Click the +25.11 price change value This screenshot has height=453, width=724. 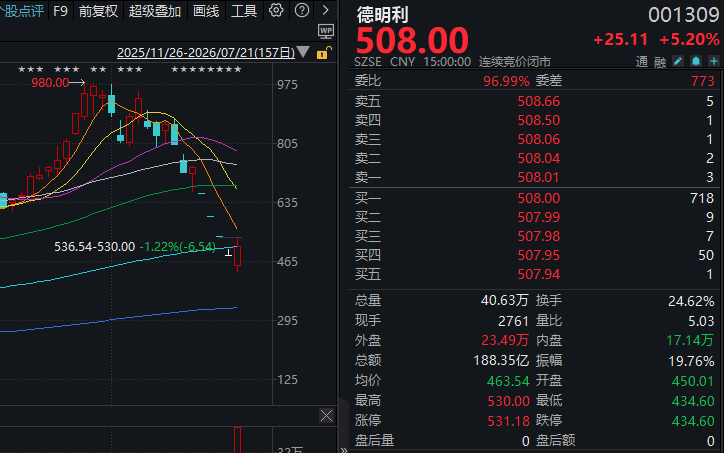(x=621, y=40)
